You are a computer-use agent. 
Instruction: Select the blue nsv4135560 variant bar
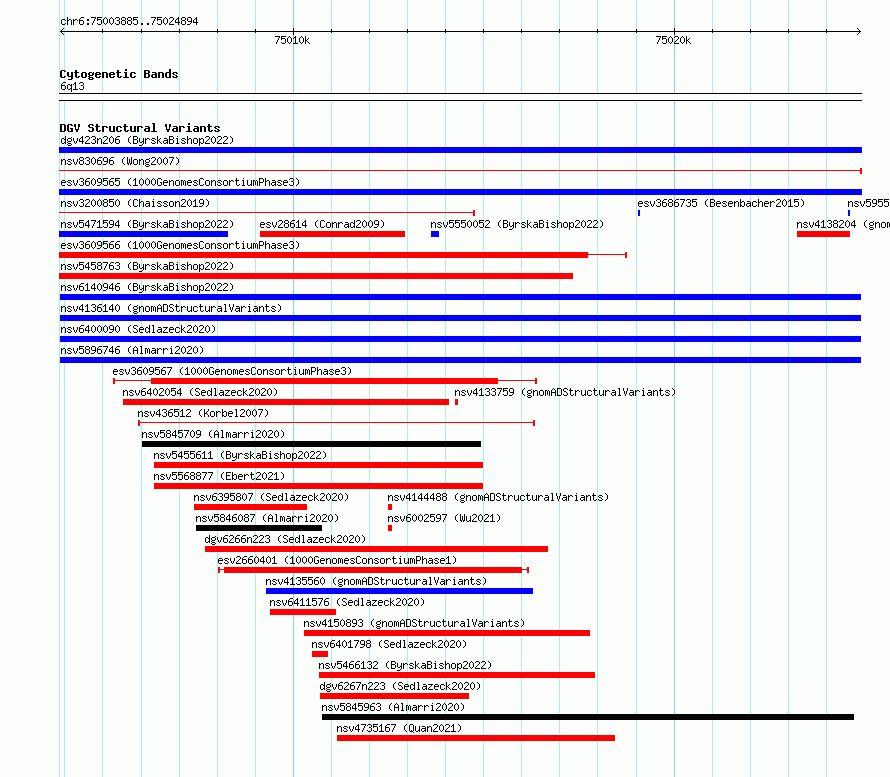400,591
